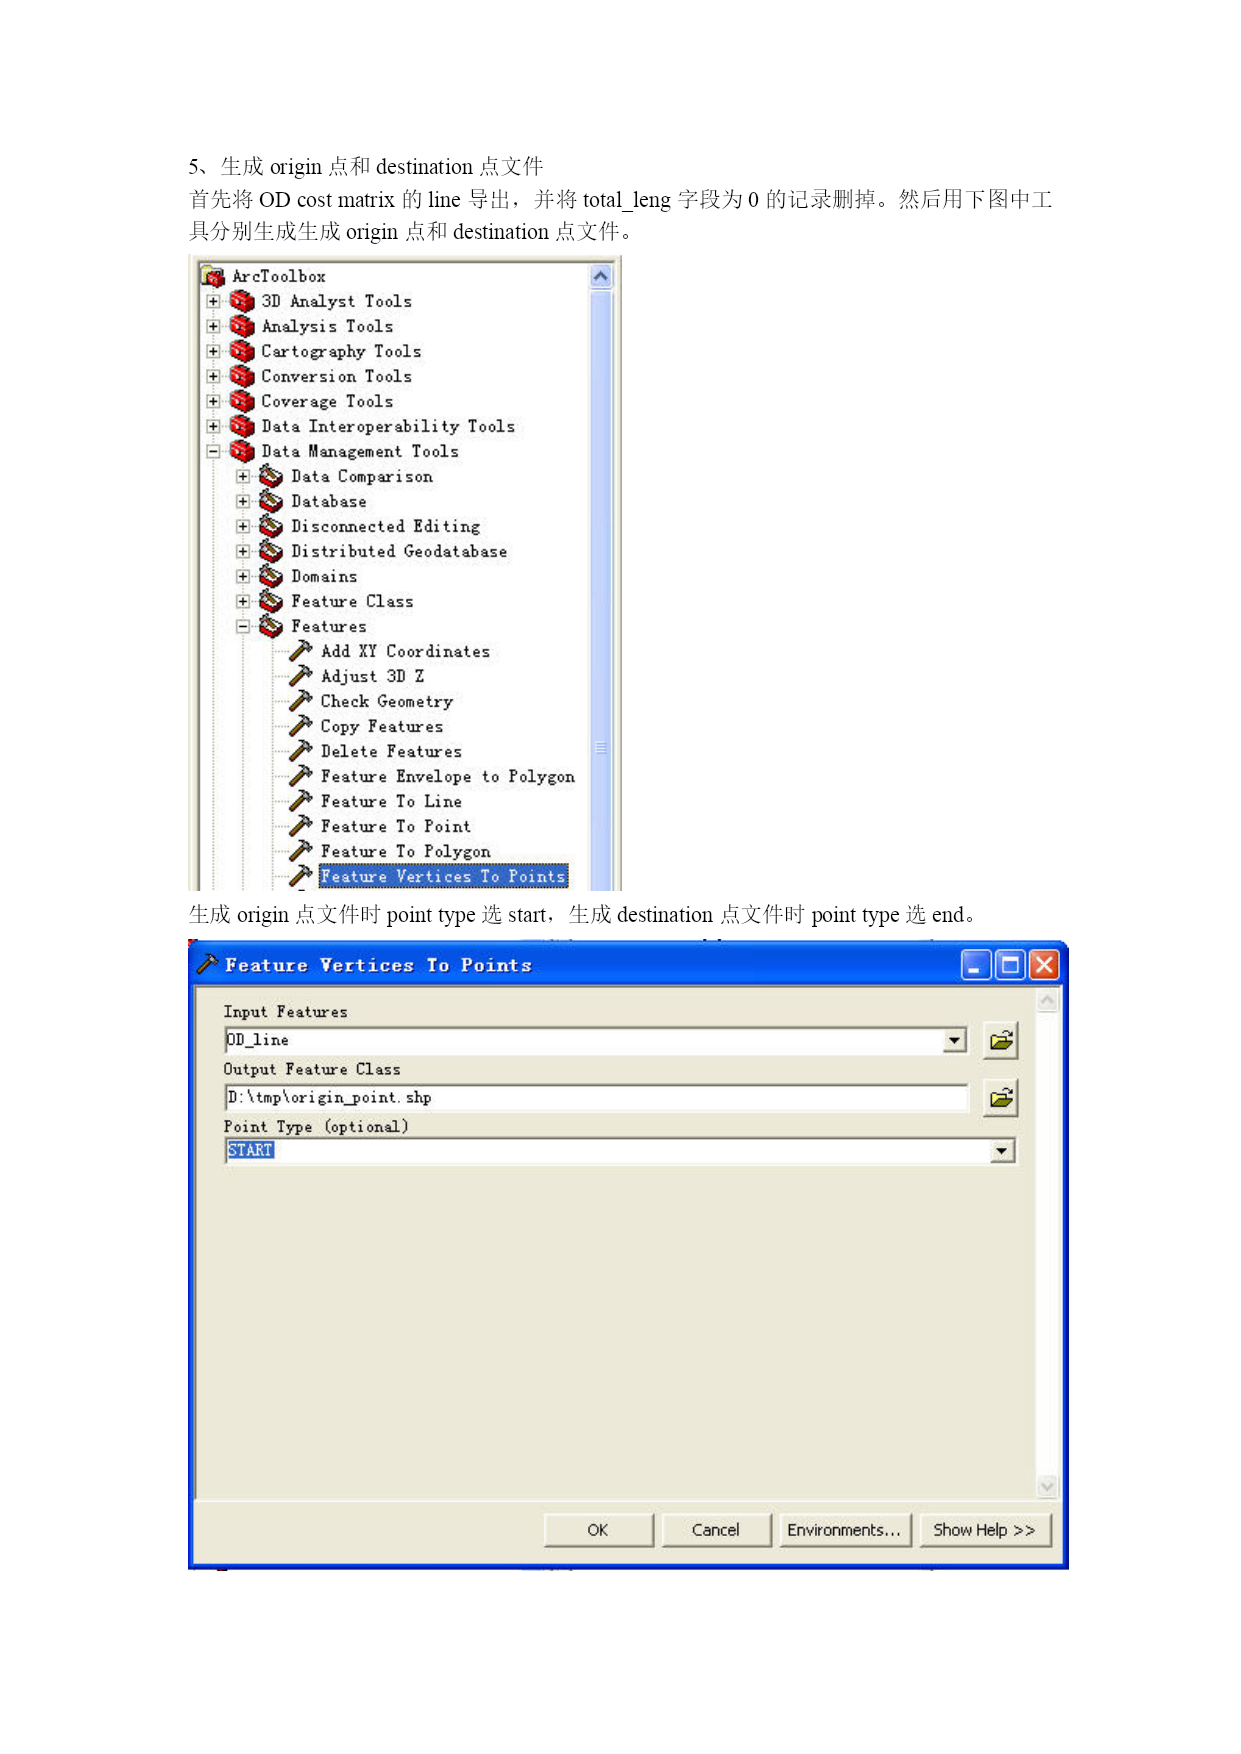The image size is (1241, 1754).
Task: Expand the Coverage Tools node
Action: 213,401
